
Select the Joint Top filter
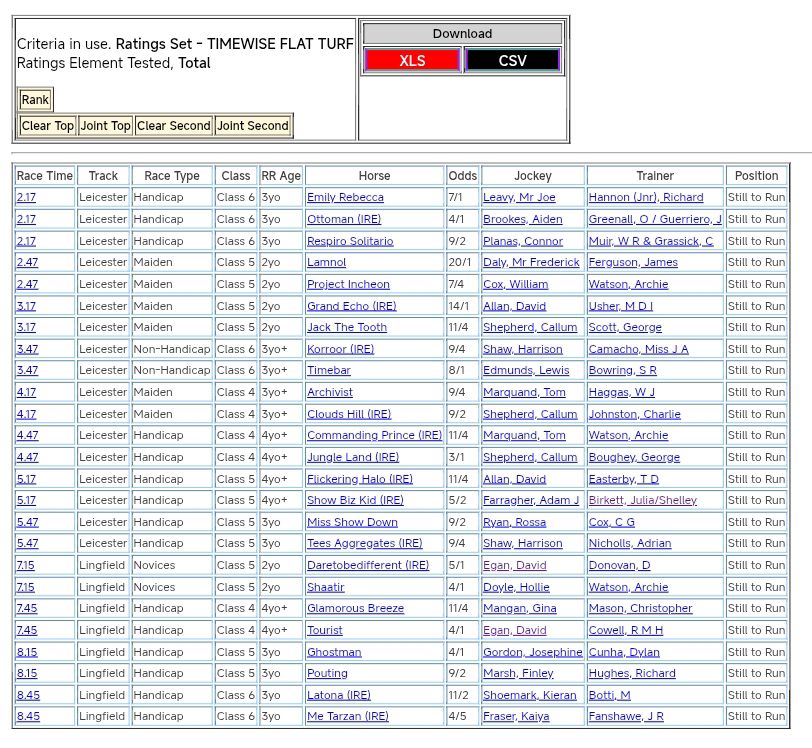pos(106,126)
